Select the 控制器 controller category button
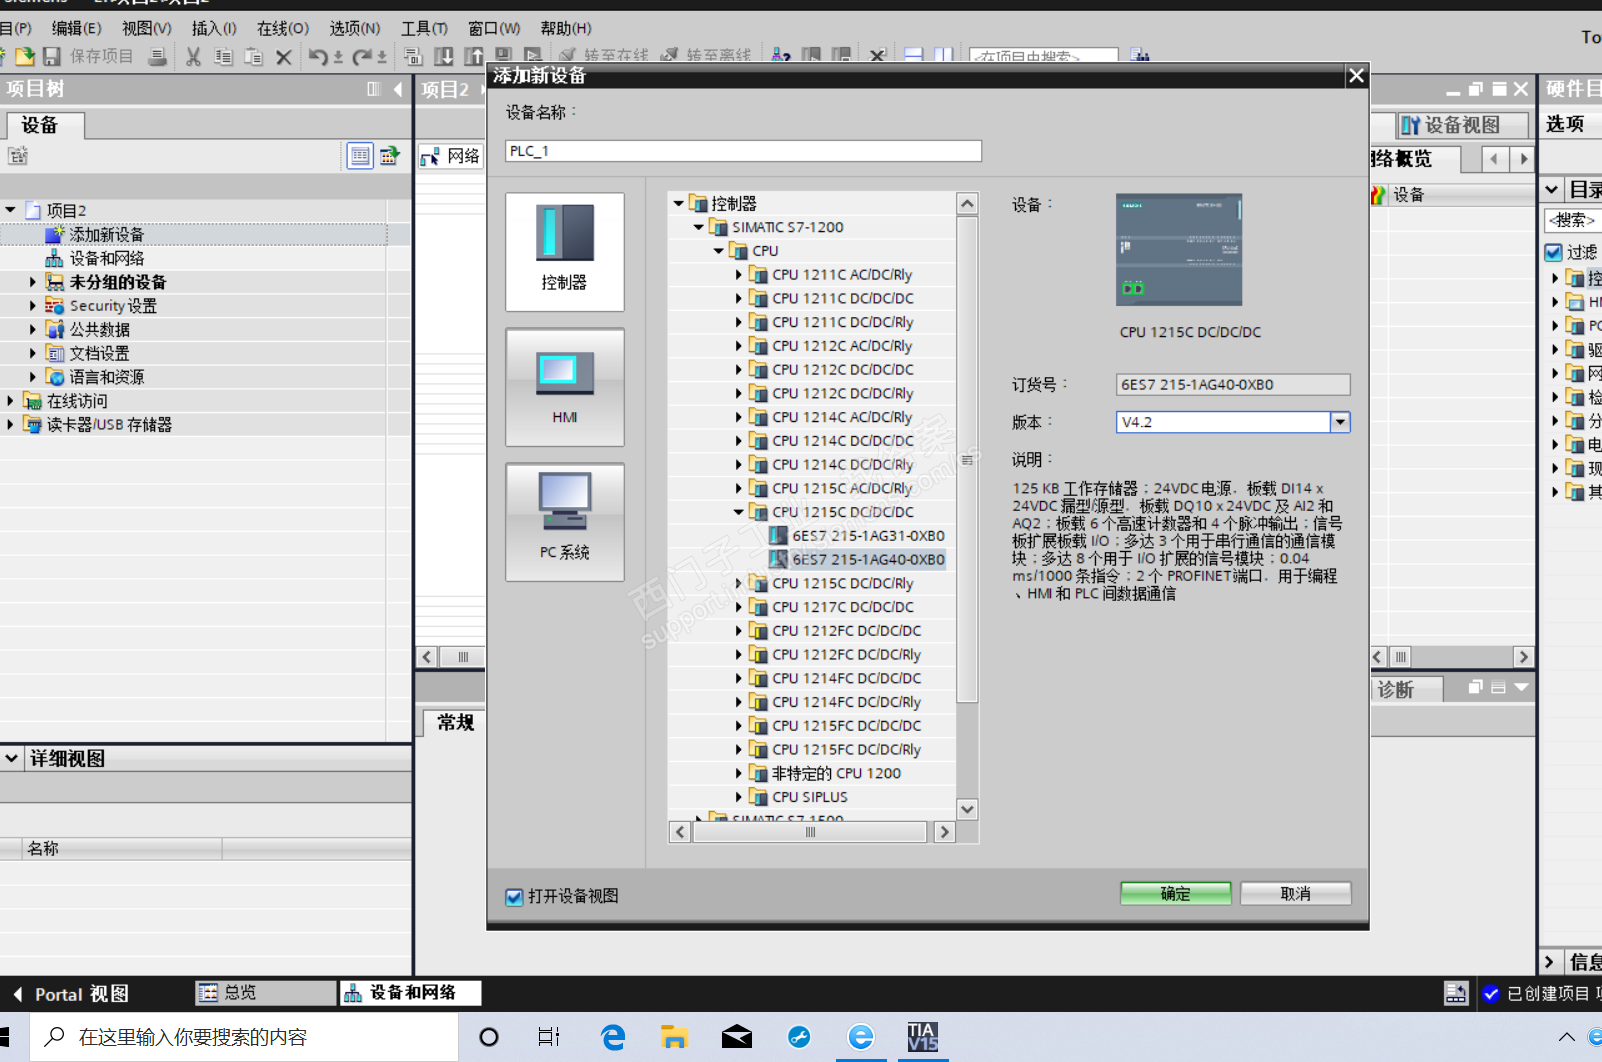The image size is (1602, 1062). coord(565,252)
